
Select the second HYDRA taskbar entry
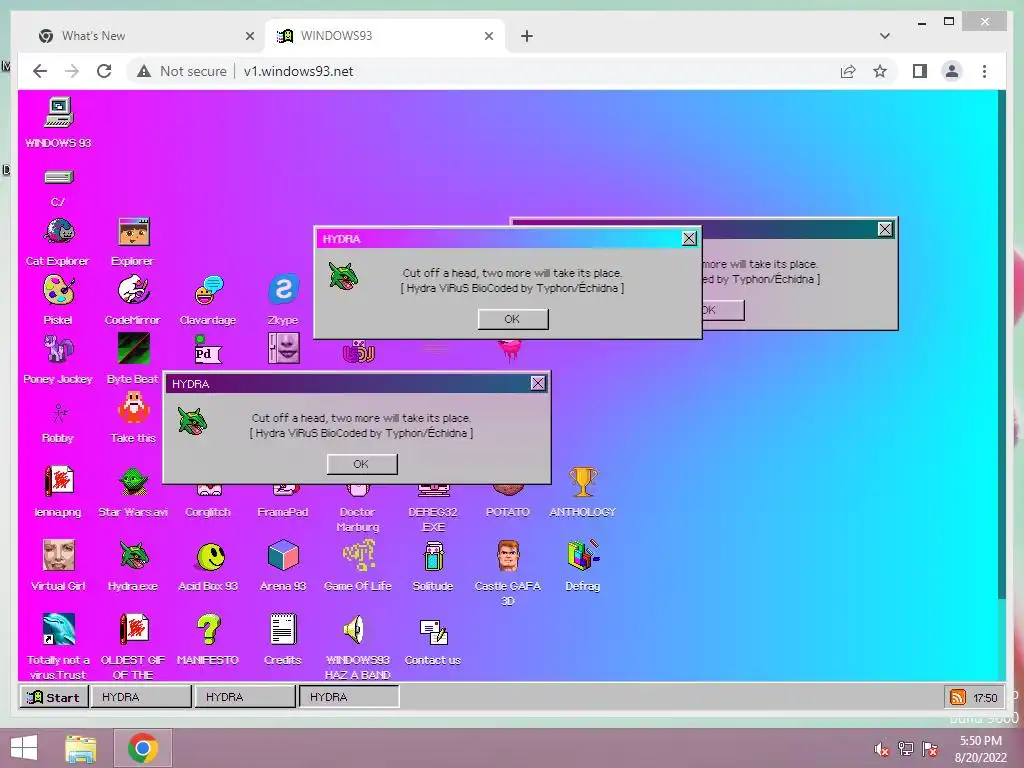[x=245, y=697]
